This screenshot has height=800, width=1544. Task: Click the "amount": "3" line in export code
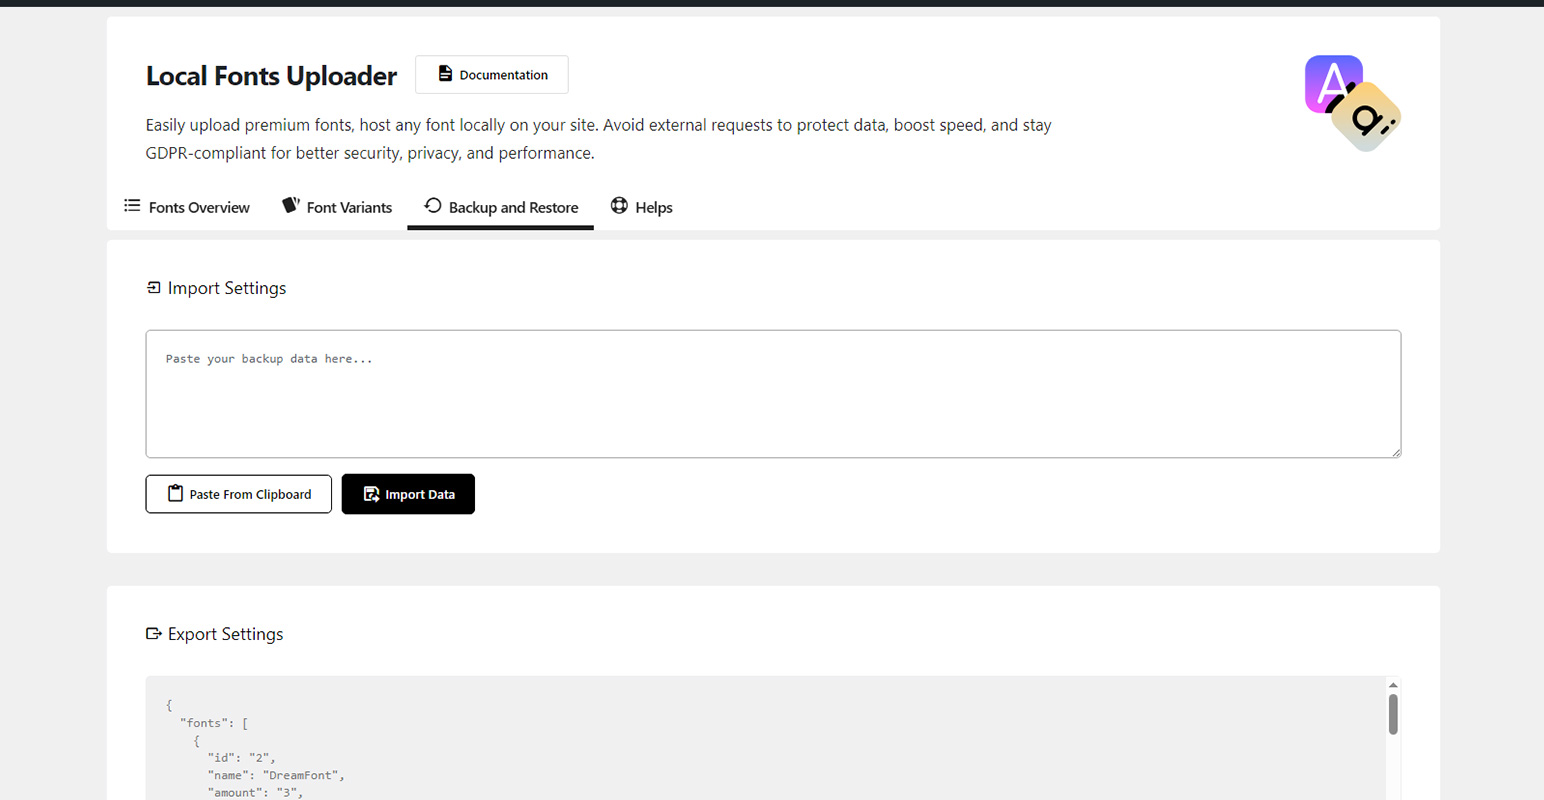255,792
